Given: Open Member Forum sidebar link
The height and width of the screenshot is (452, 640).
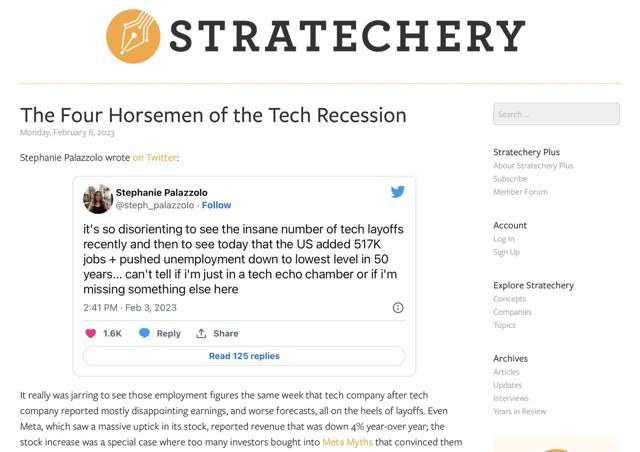Looking at the screenshot, I should [x=520, y=192].
